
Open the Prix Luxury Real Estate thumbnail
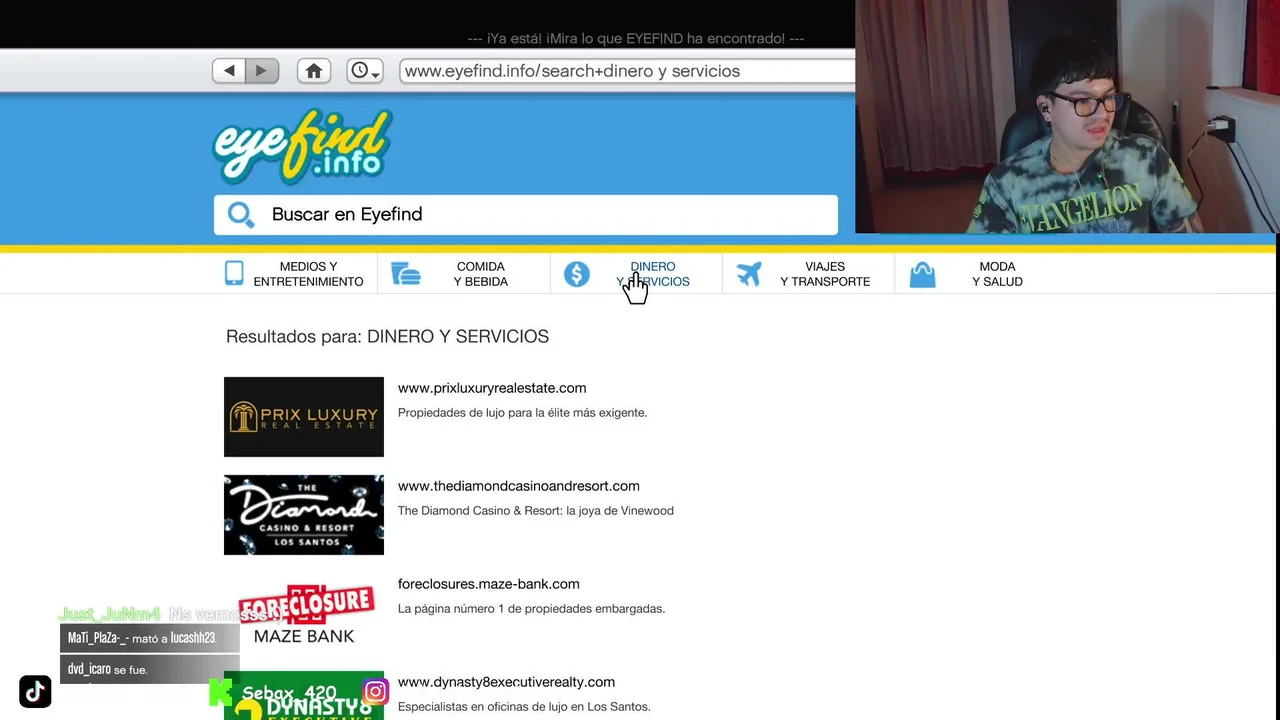304,417
